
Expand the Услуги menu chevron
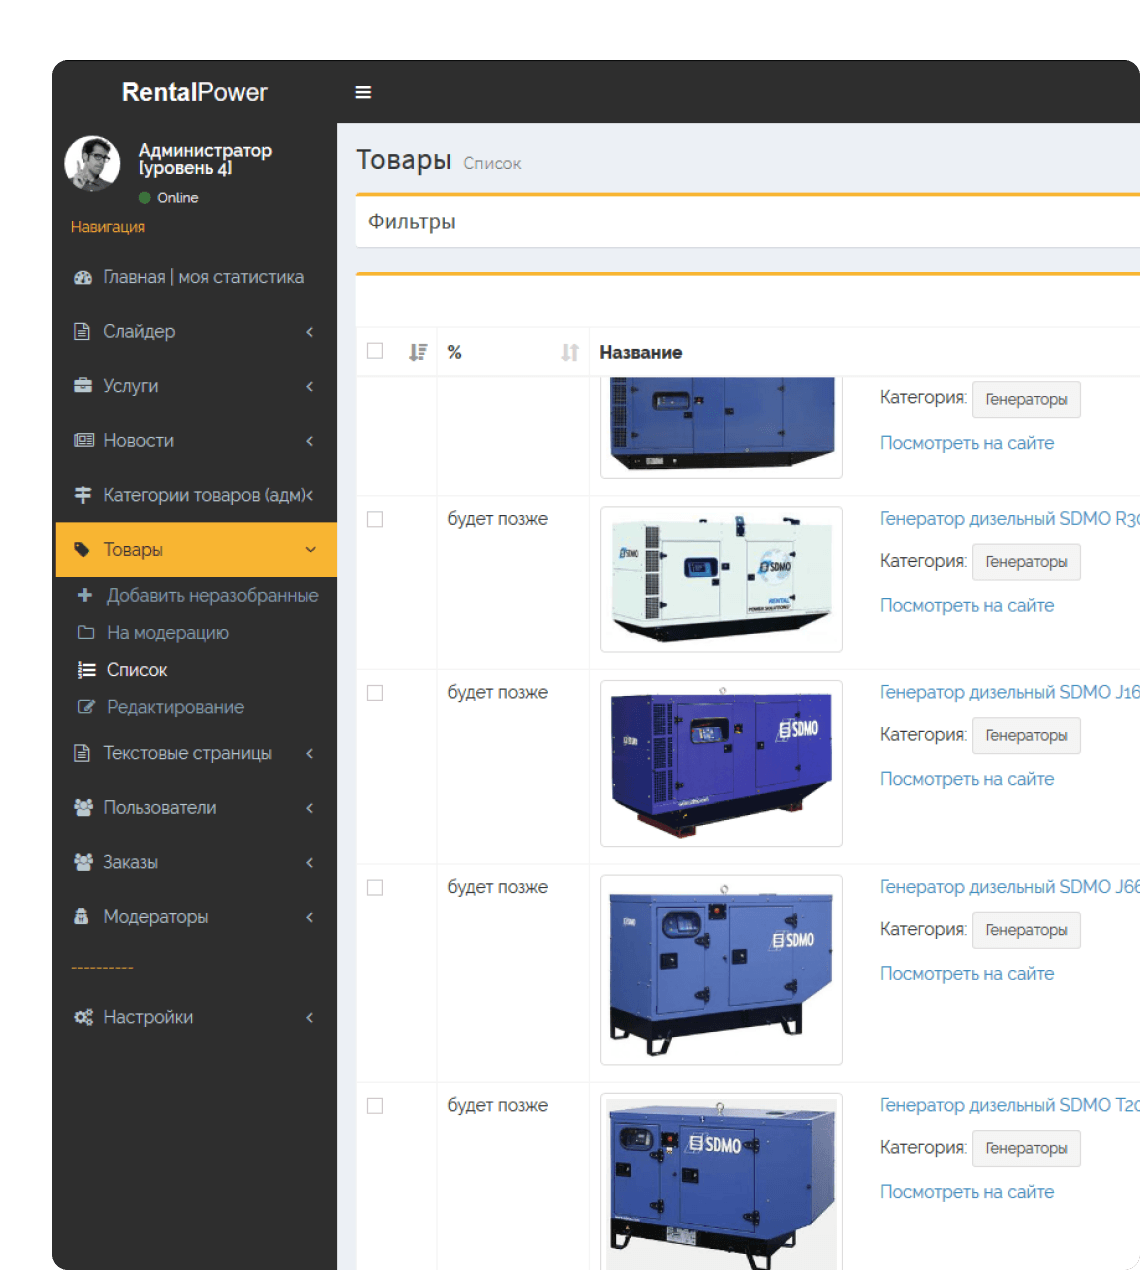(310, 386)
